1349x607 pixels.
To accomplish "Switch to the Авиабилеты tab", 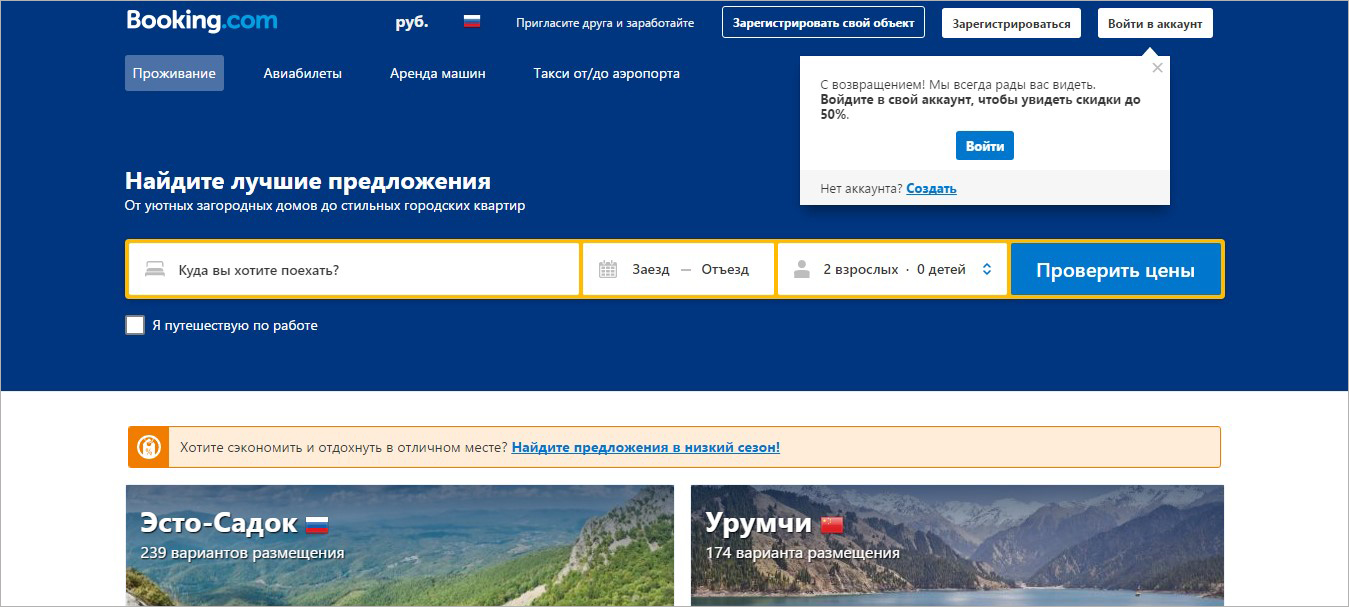I will [303, 73].
